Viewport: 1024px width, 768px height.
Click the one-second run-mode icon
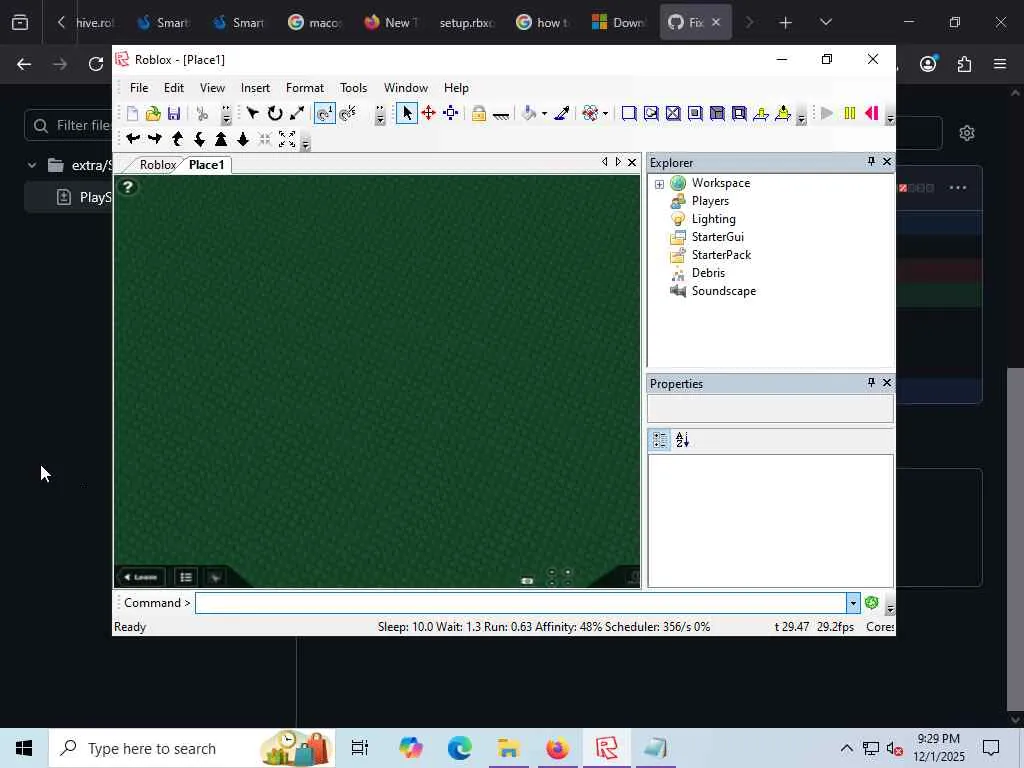pyautogui.click(x=348, y=114)
